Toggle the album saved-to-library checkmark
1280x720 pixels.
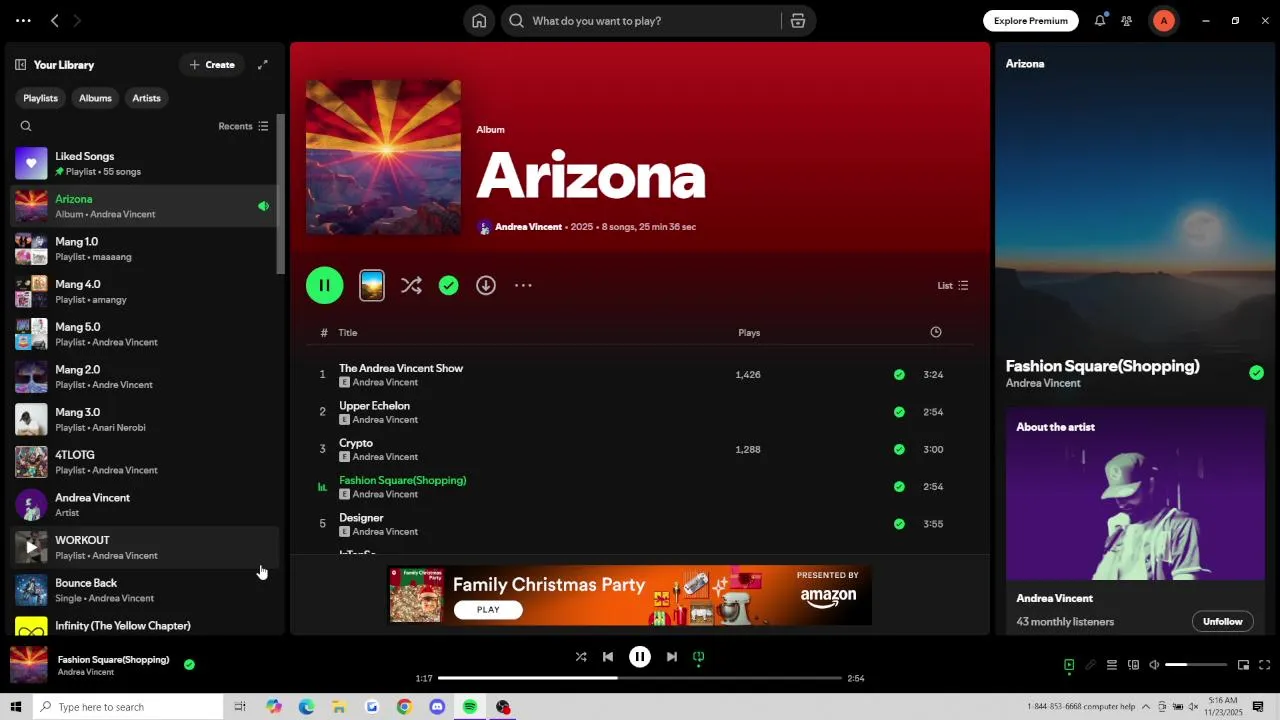click(x=448, y=285)
